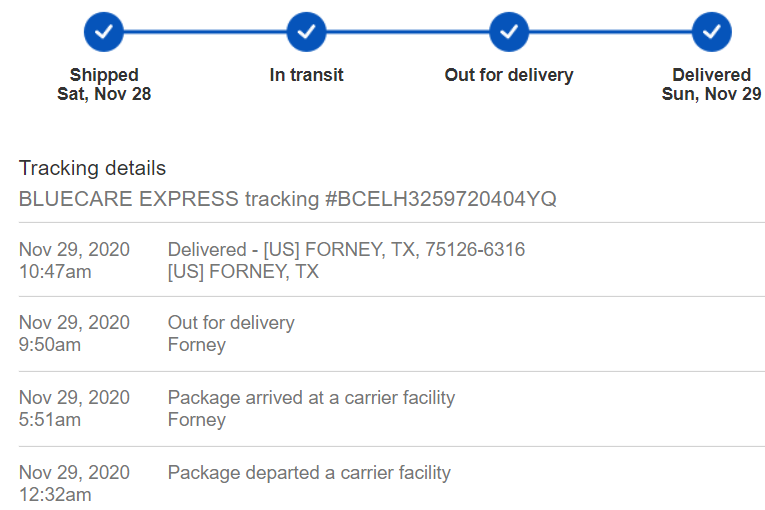Screen dimensions: 765x510
Task: Click progress line between Out for delivery and Delivered
Action: 610,32
